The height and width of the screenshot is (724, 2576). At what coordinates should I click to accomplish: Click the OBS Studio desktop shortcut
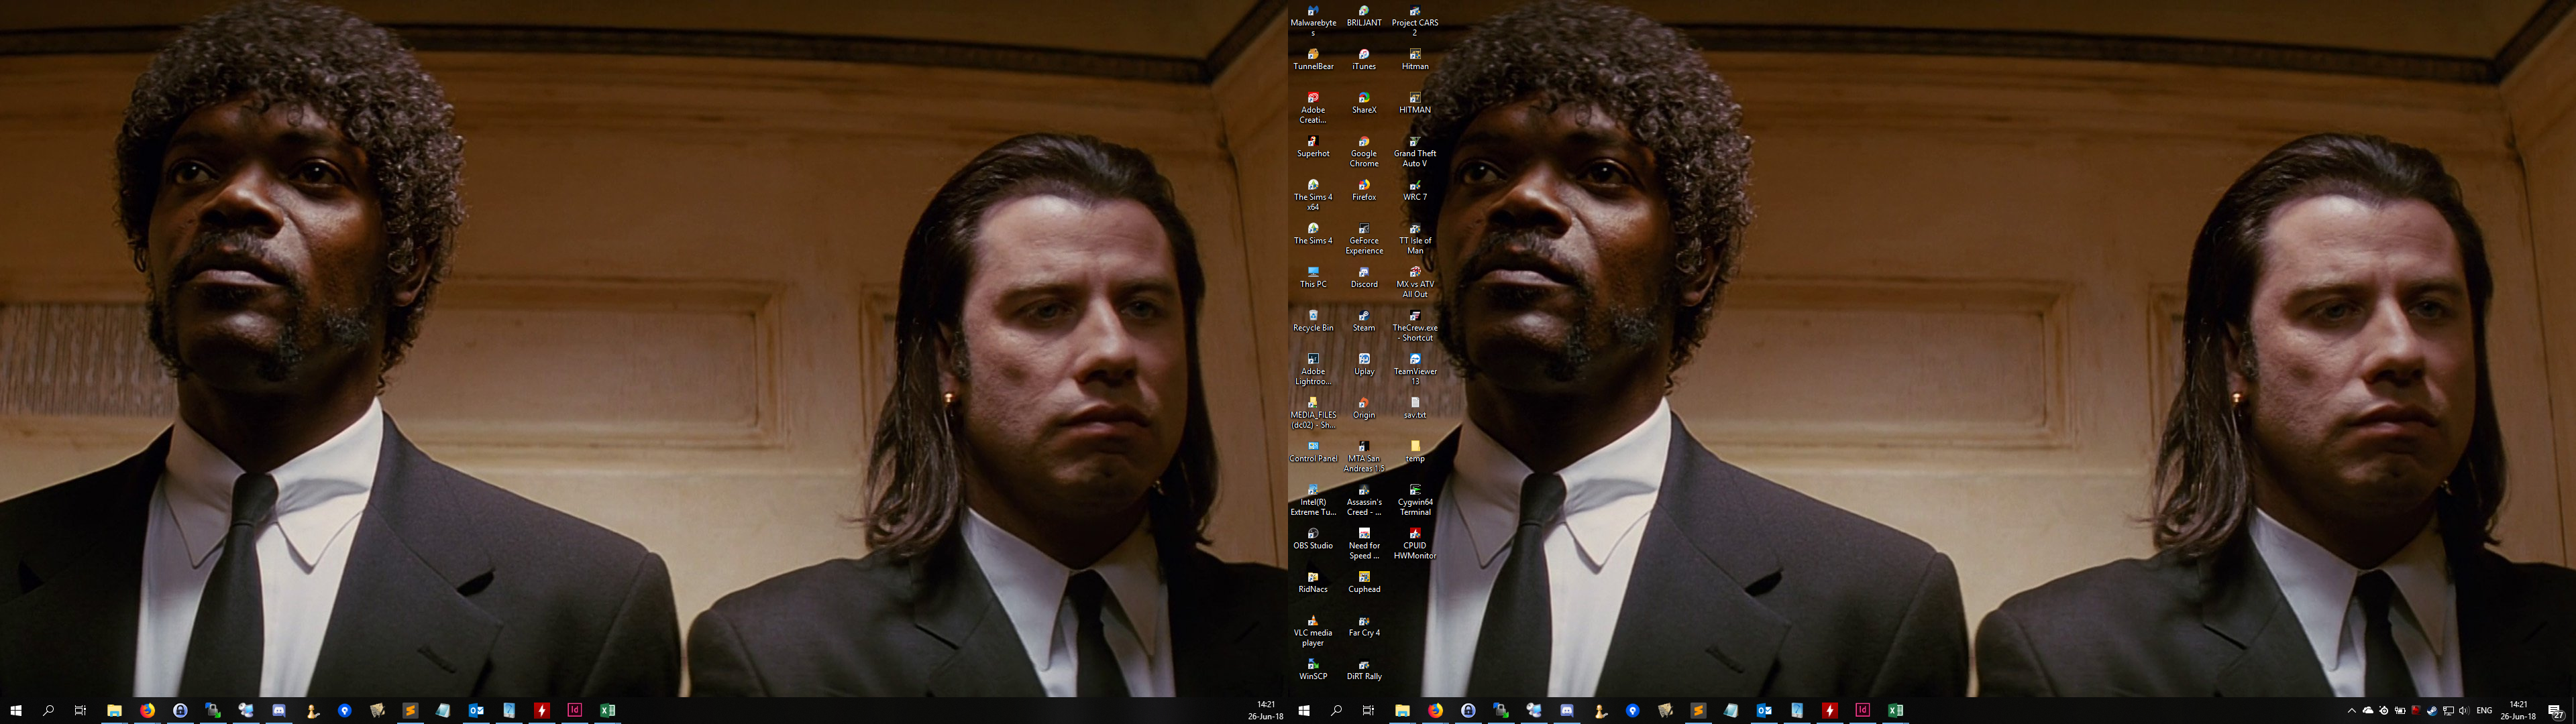(1313, 538)
